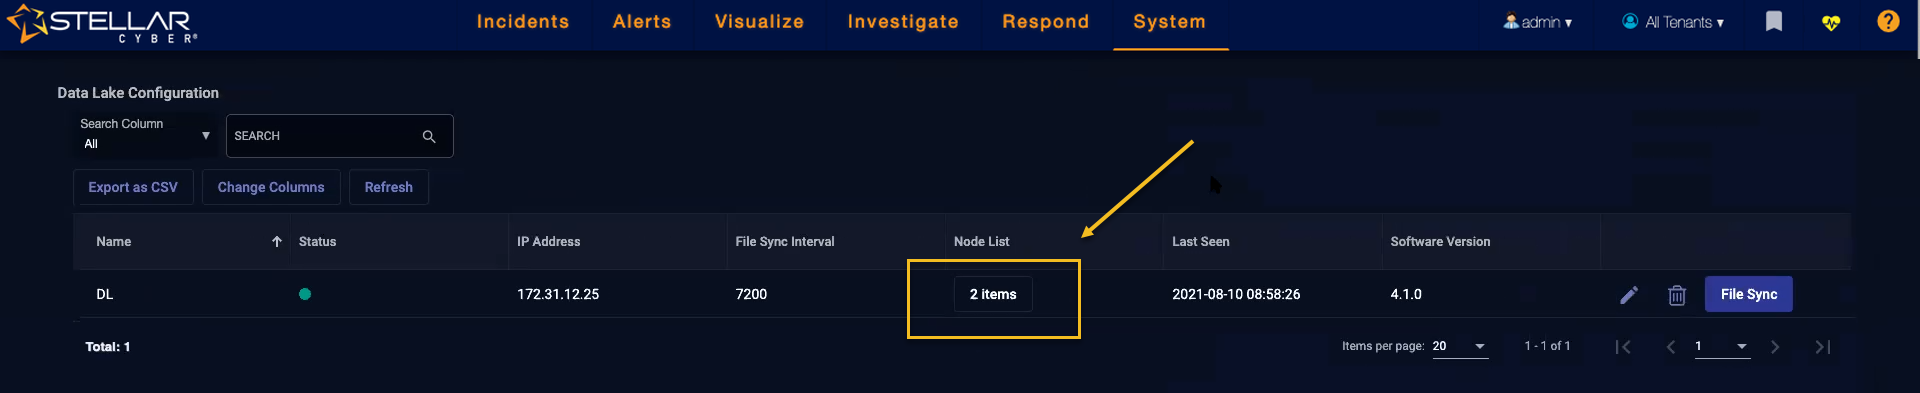Go to the previous page arrow

click(1671, 347)
